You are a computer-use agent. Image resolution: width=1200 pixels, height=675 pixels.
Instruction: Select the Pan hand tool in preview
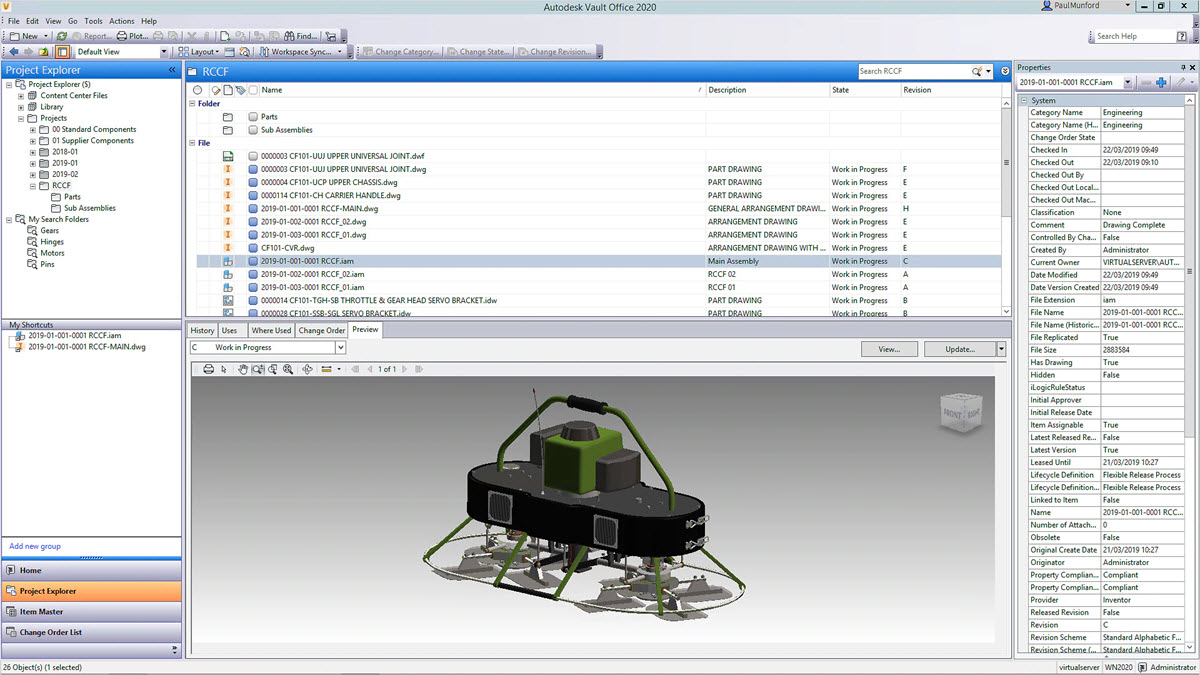tap(243, 369)
